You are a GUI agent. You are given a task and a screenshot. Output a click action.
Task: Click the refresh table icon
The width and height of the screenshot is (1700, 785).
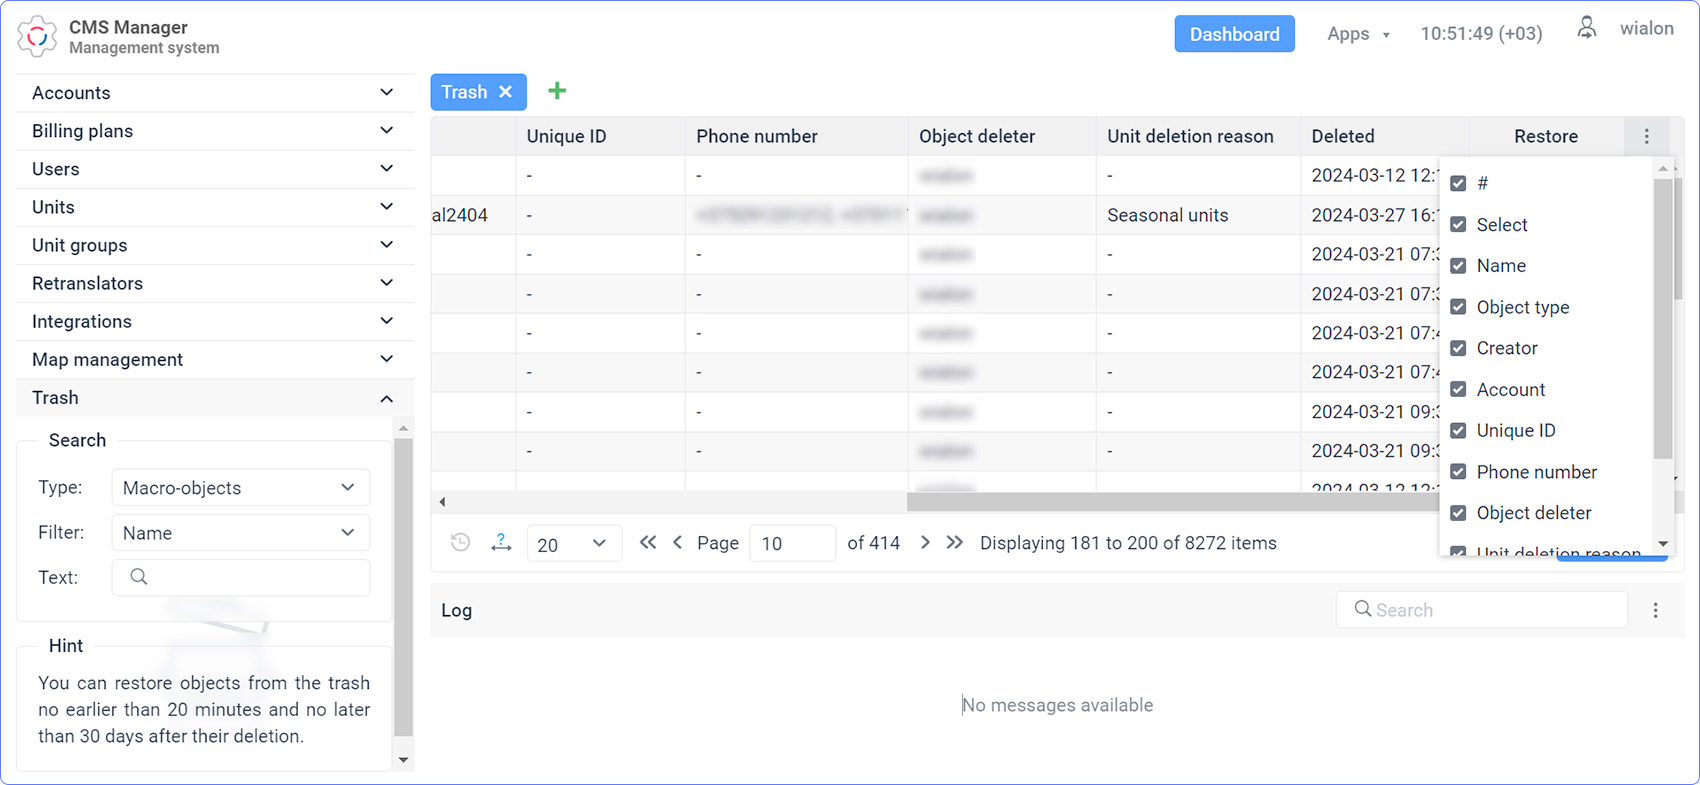point(460,543)
